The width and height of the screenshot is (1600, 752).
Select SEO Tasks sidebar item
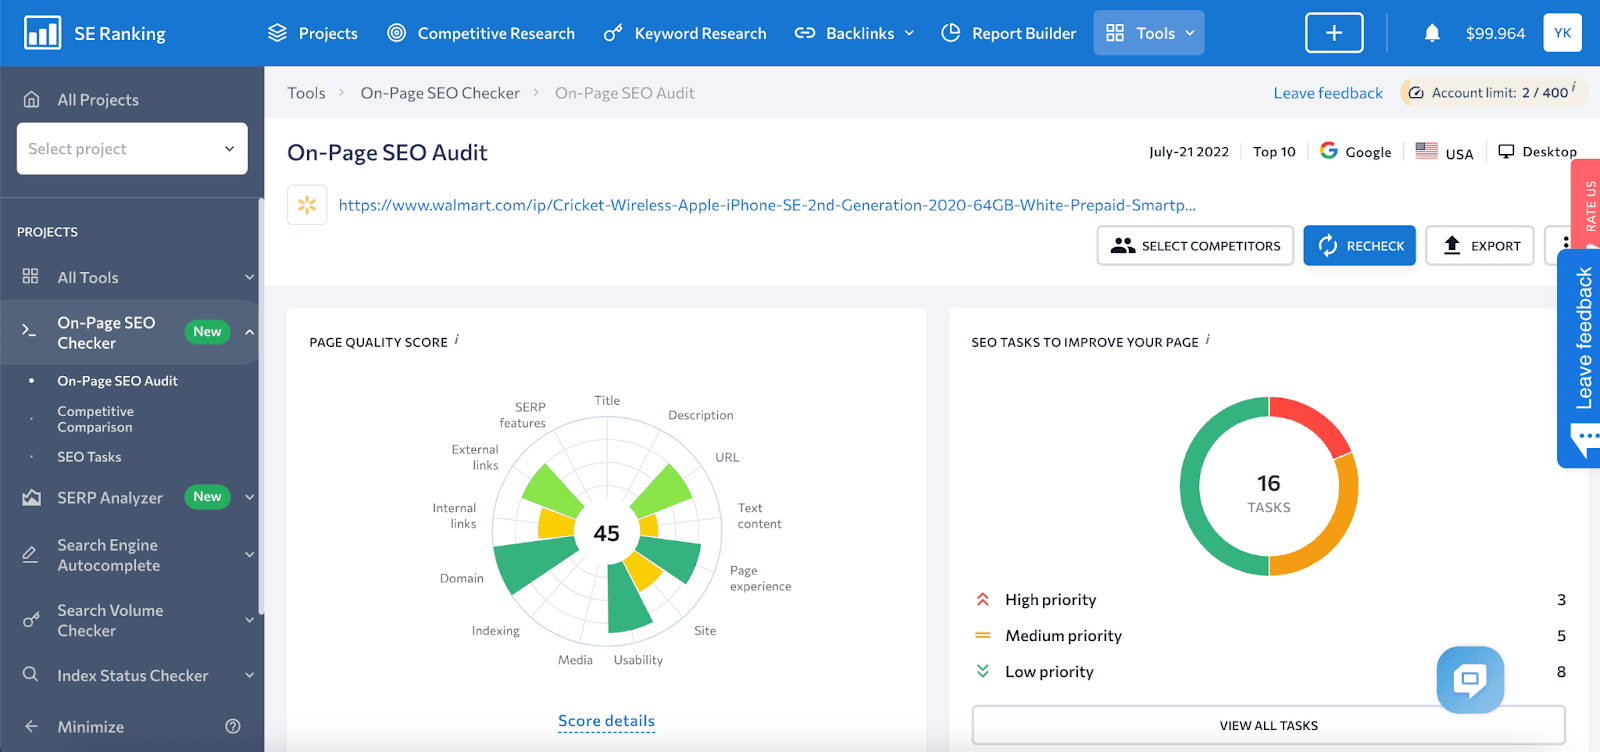[x=89, y=457]
